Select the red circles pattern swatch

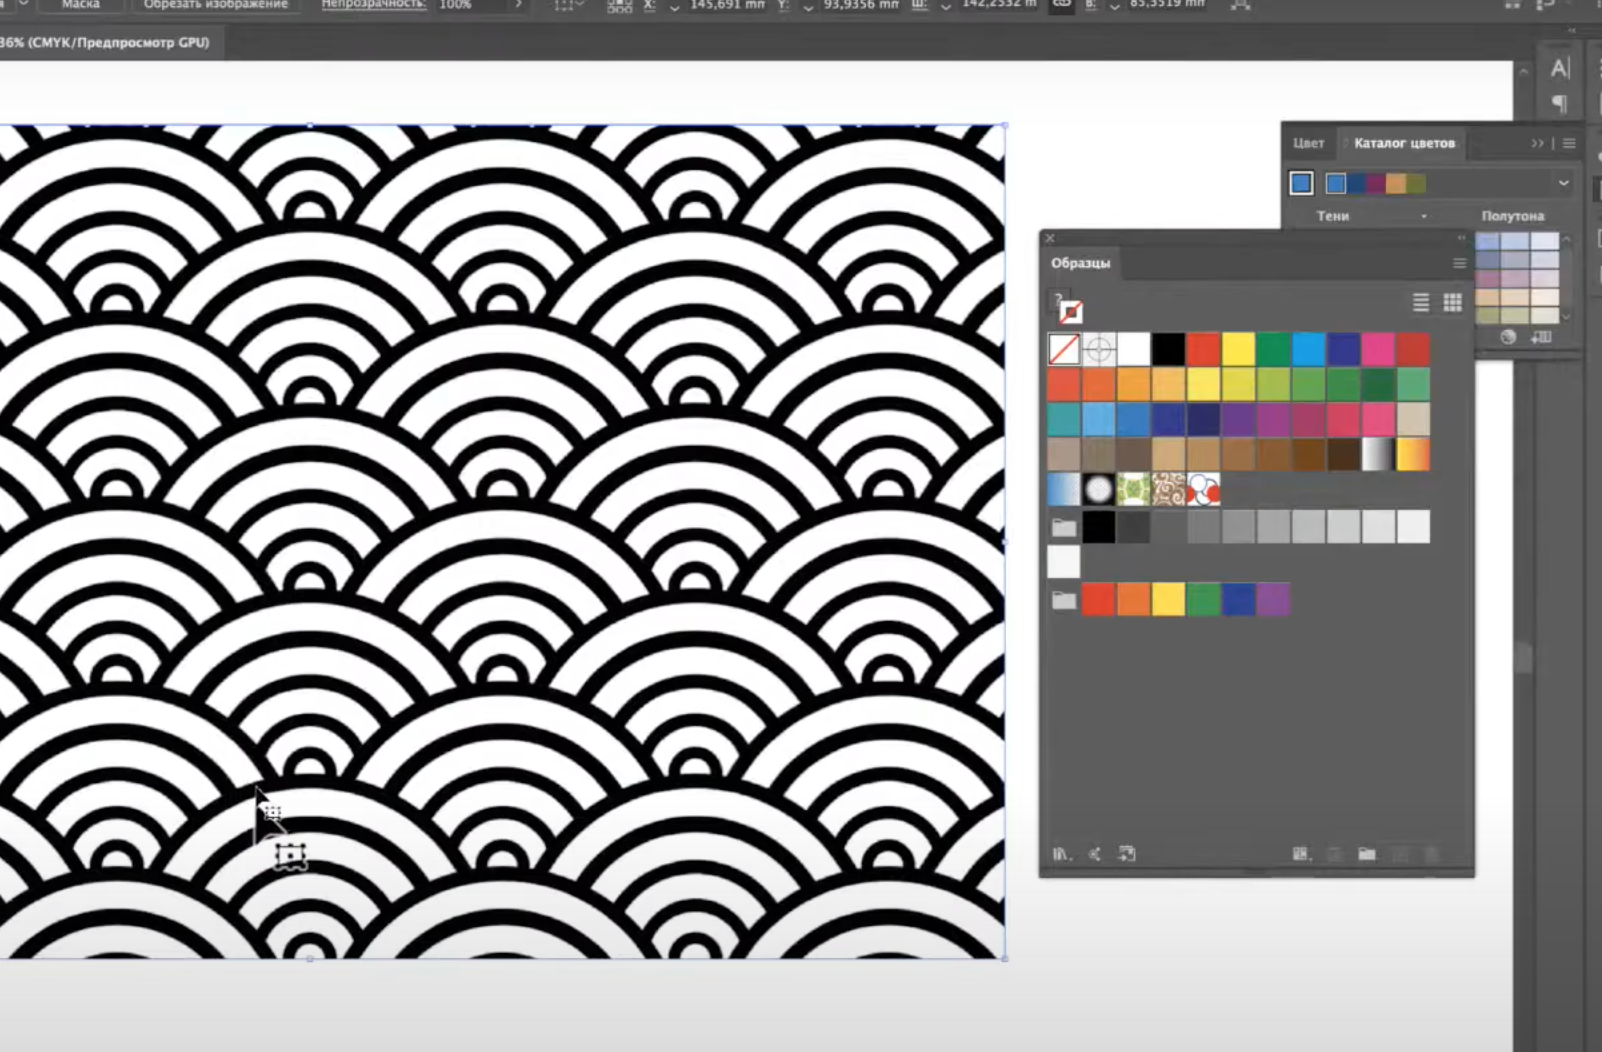tap(1203, 490)
